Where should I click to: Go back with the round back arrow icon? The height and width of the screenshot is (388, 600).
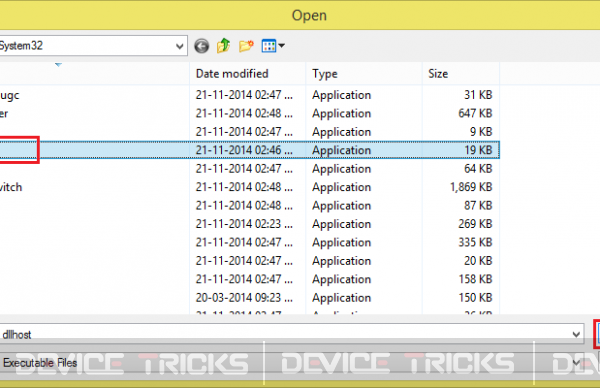coord(202,46)
